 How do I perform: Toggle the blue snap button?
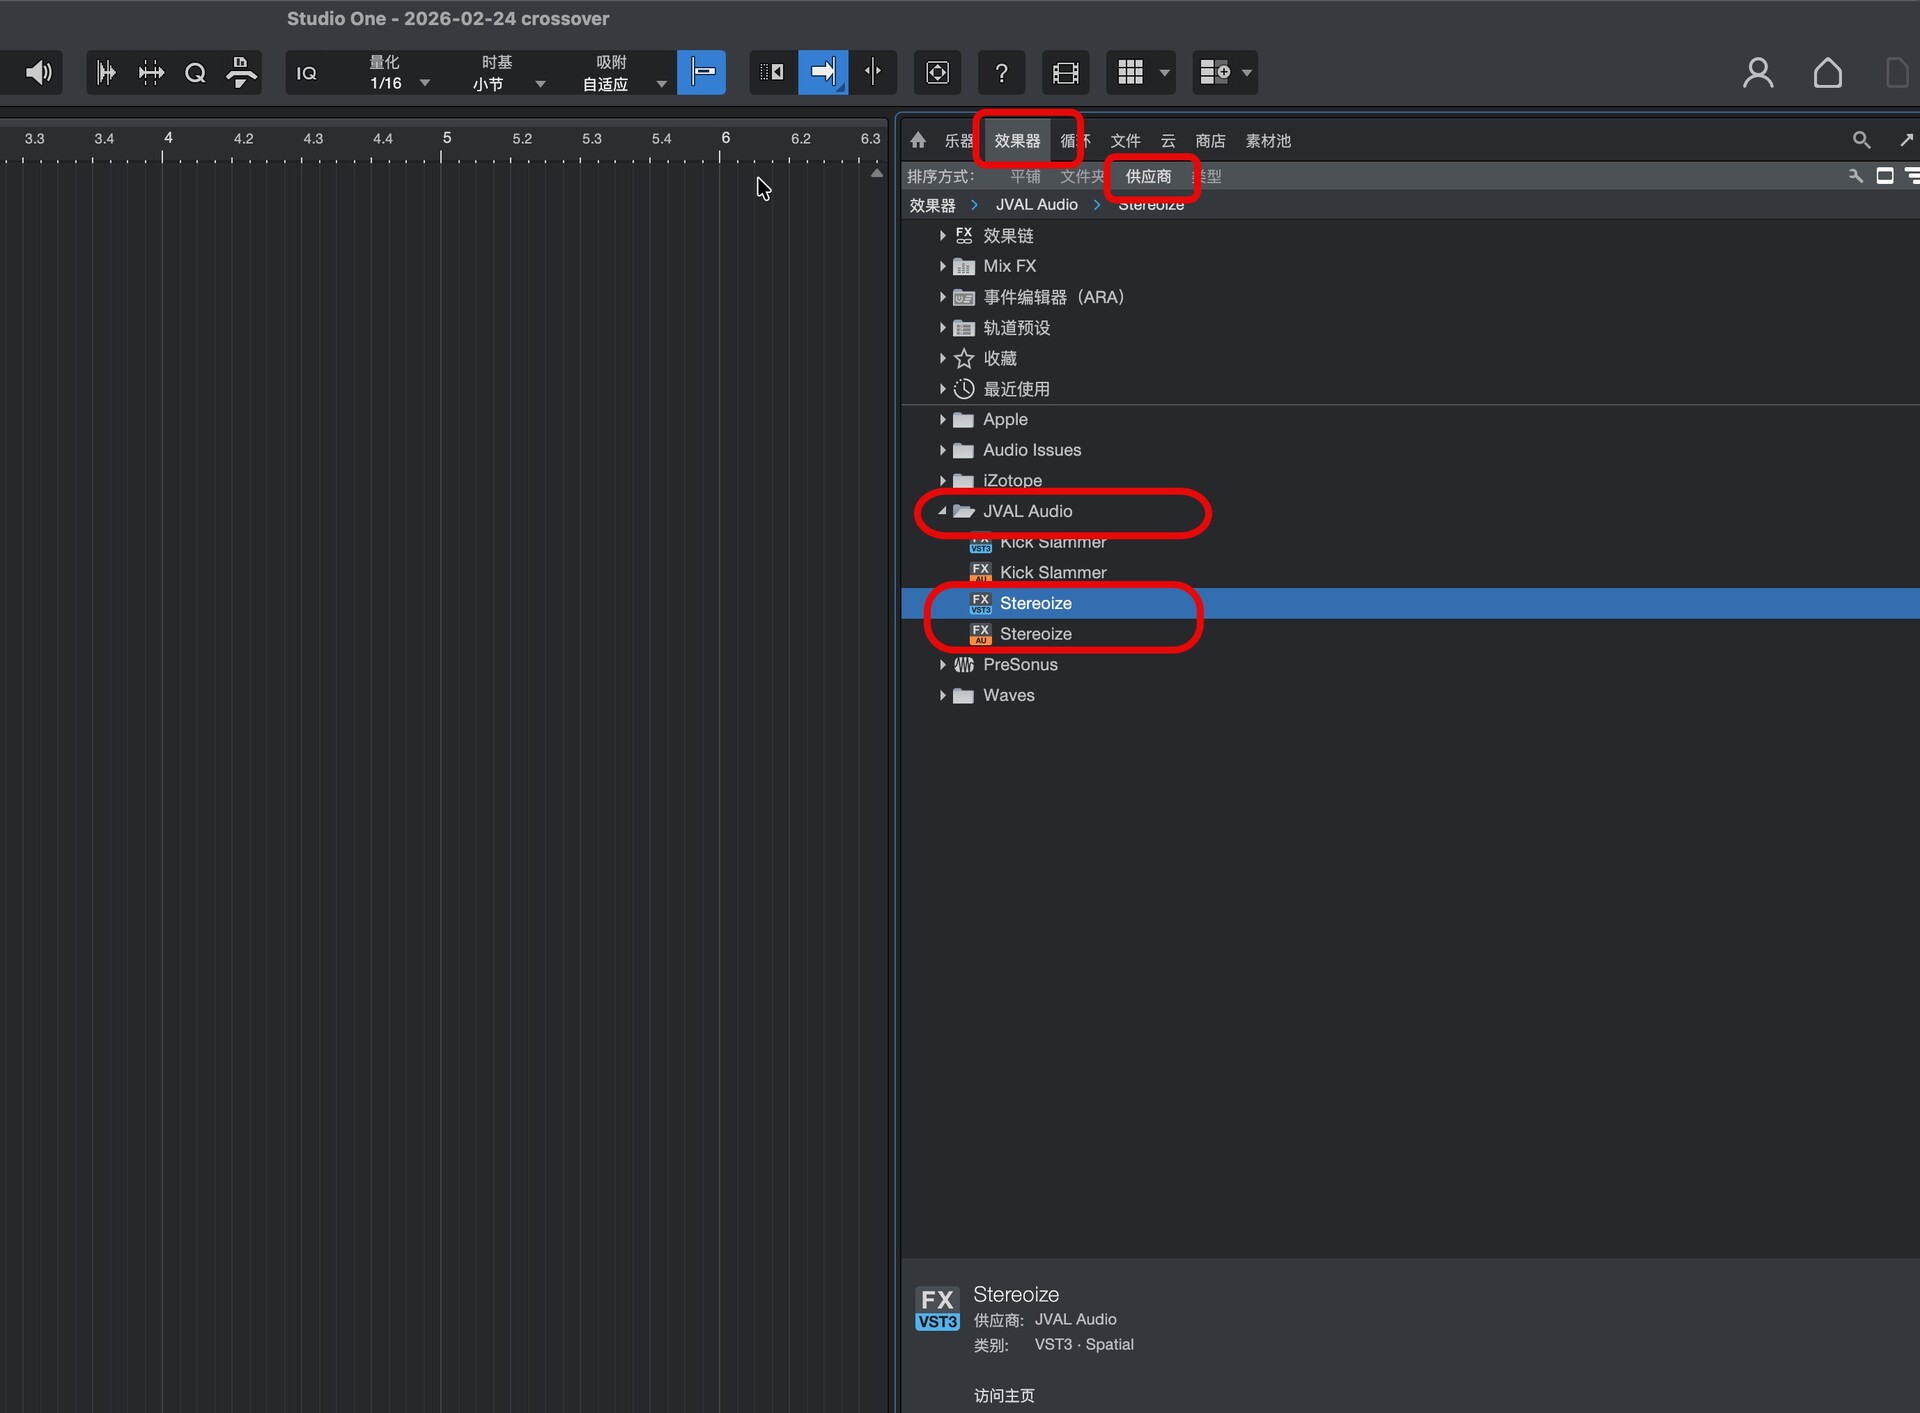(x=701, y=72)
